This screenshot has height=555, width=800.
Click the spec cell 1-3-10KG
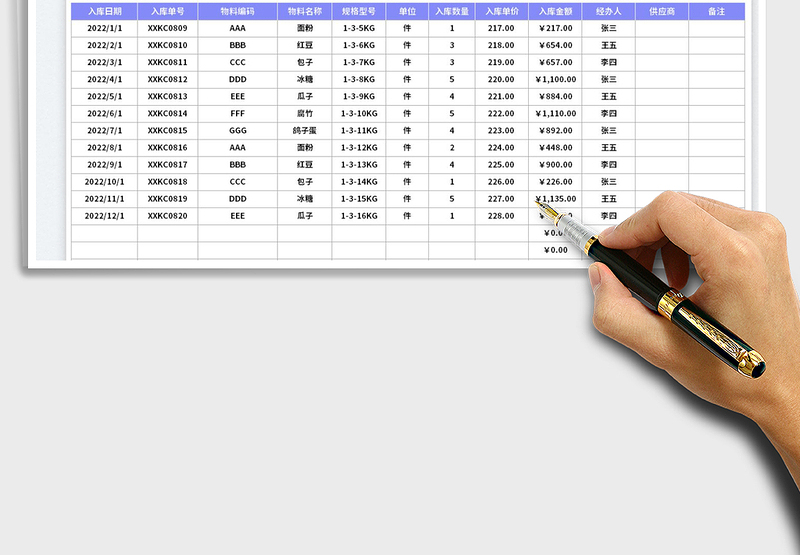coord(358,113)
